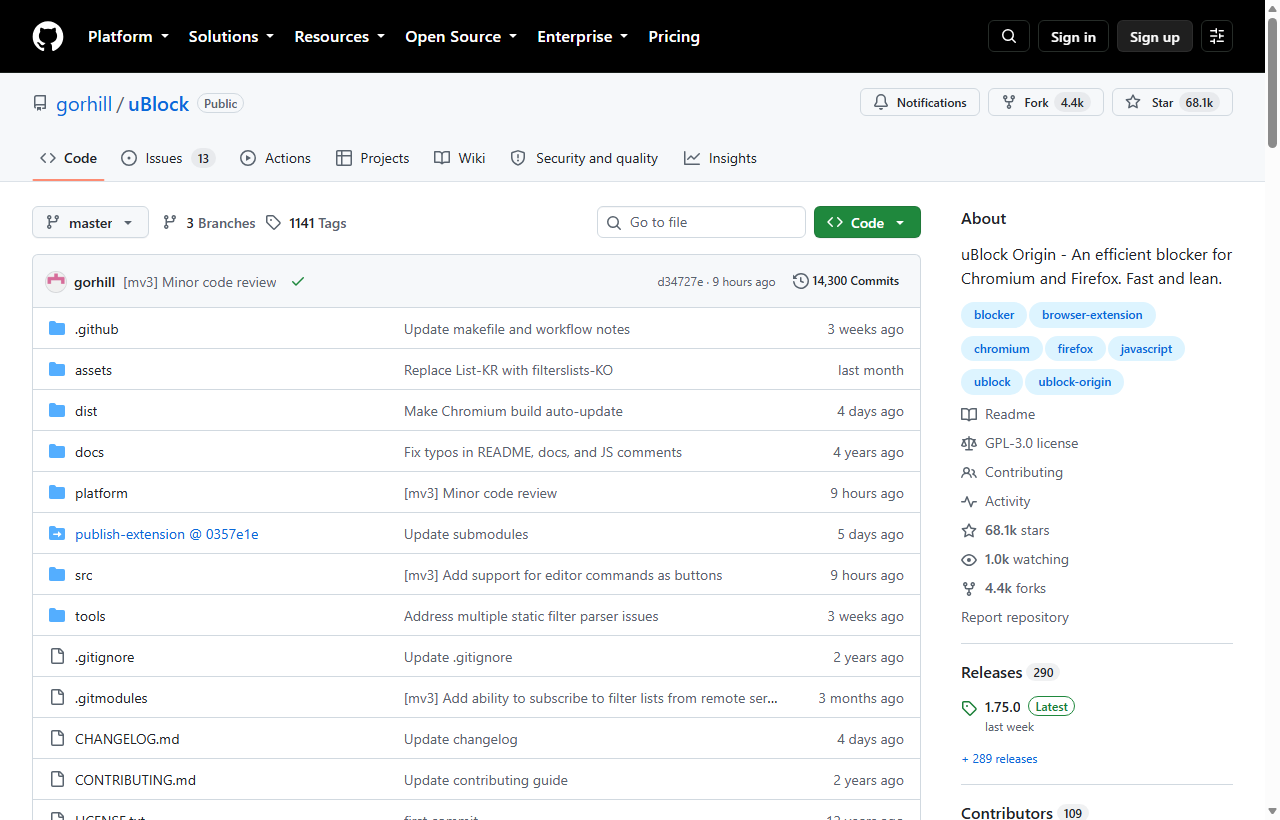Image resolution: width=1280 pixels, height=820 pixels.
Task: Click the Sign in button
Action: pos(1073,36)
